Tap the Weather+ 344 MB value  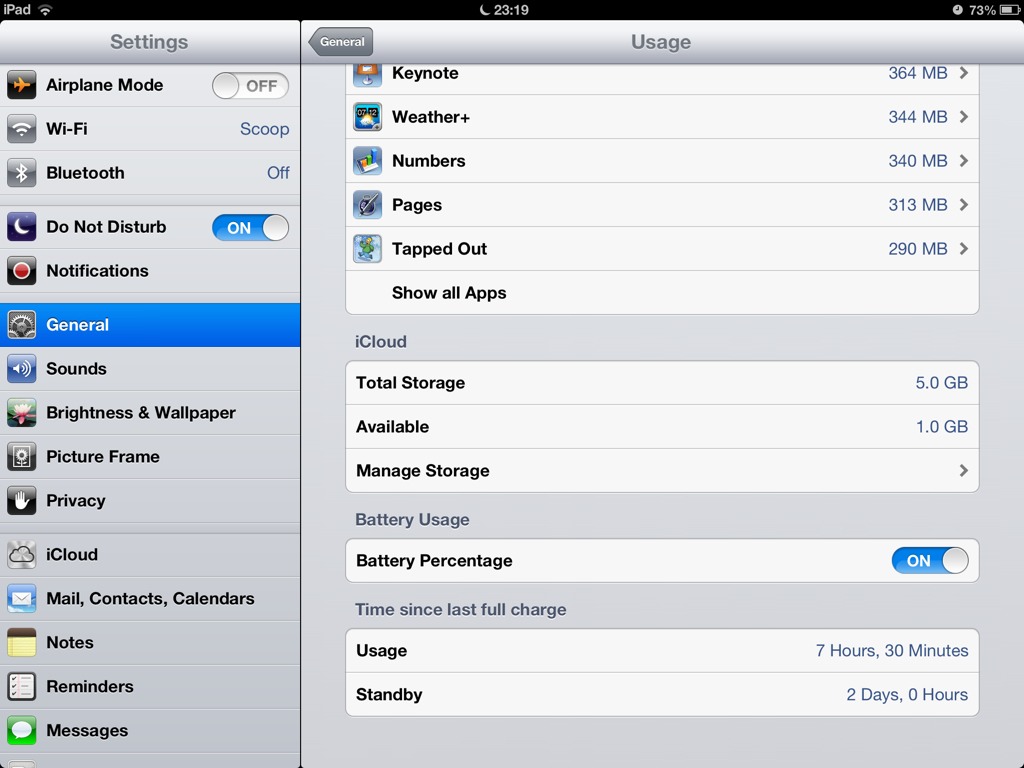coord(918,117)
